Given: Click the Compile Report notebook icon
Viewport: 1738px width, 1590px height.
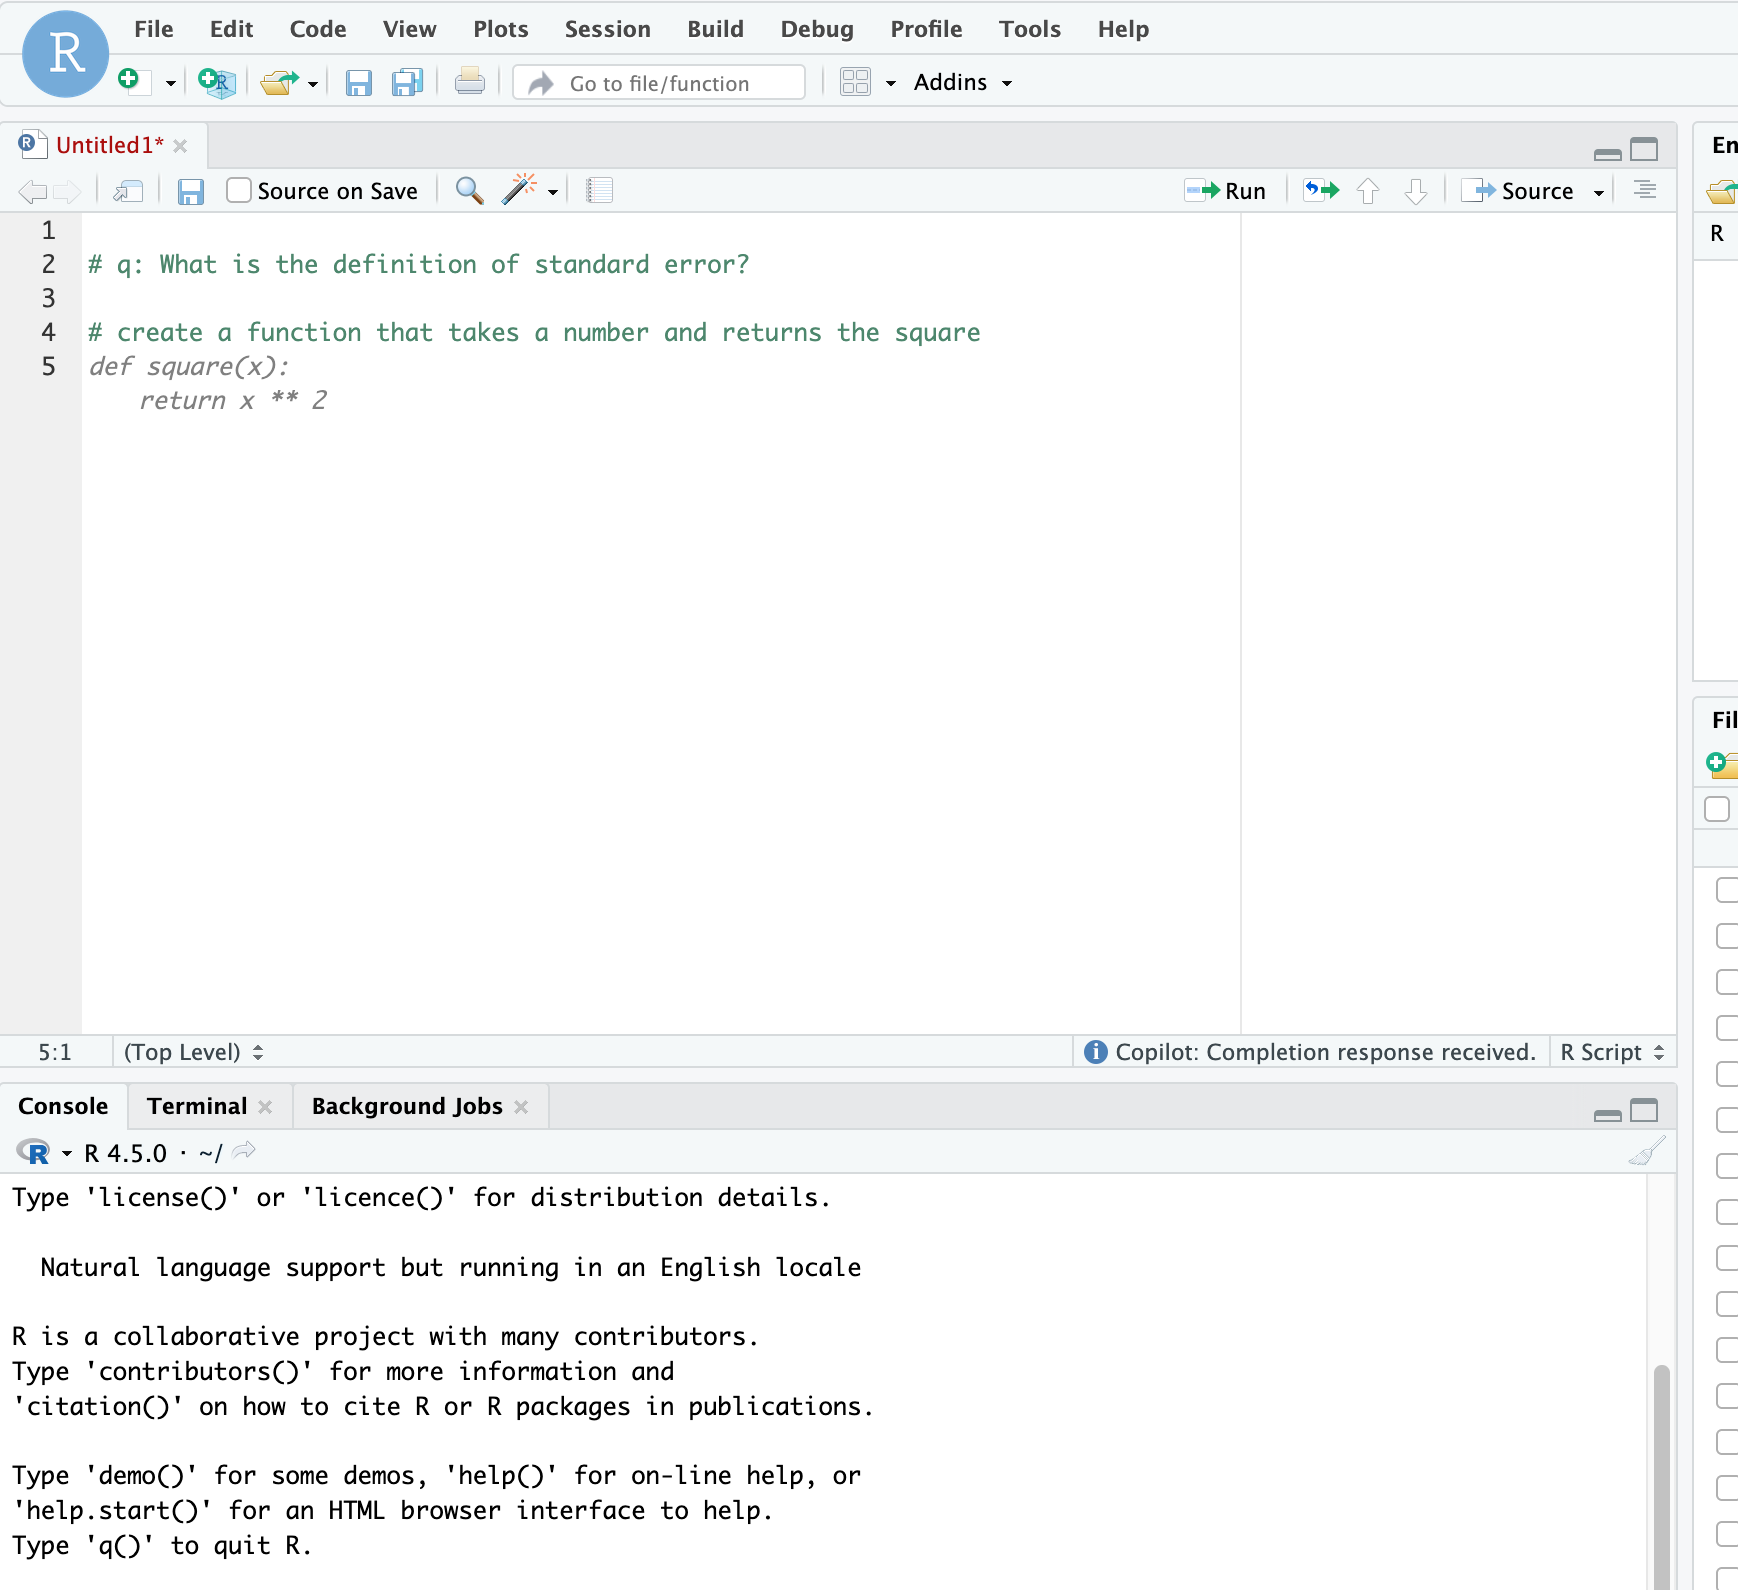Looking at the screenshot, I should click(599, 190).
